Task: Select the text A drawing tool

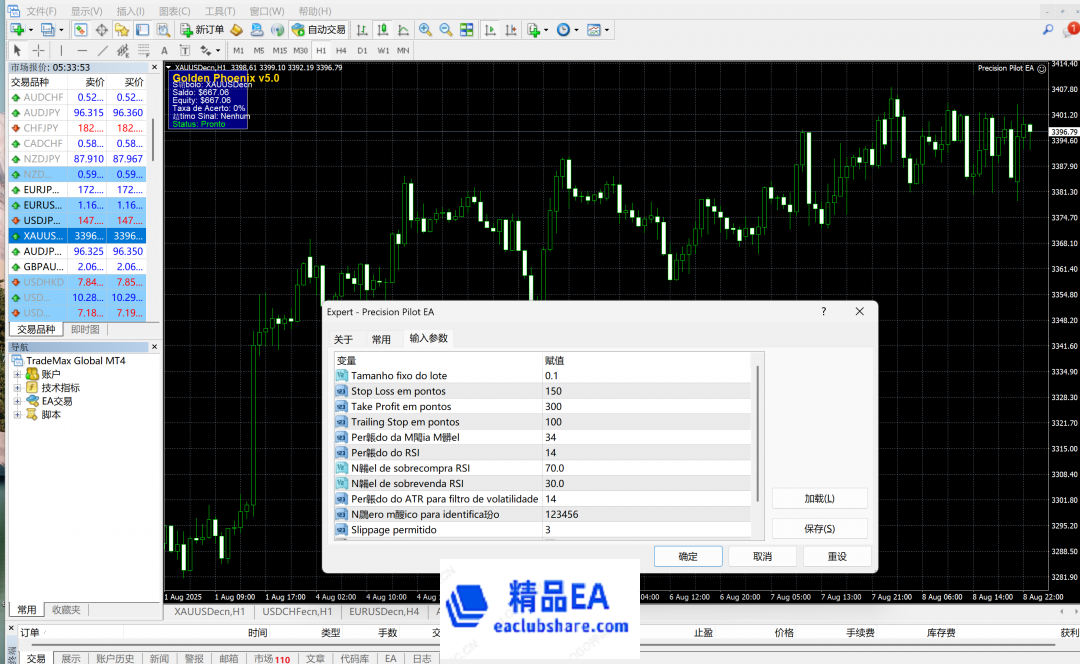Action: 164,50
